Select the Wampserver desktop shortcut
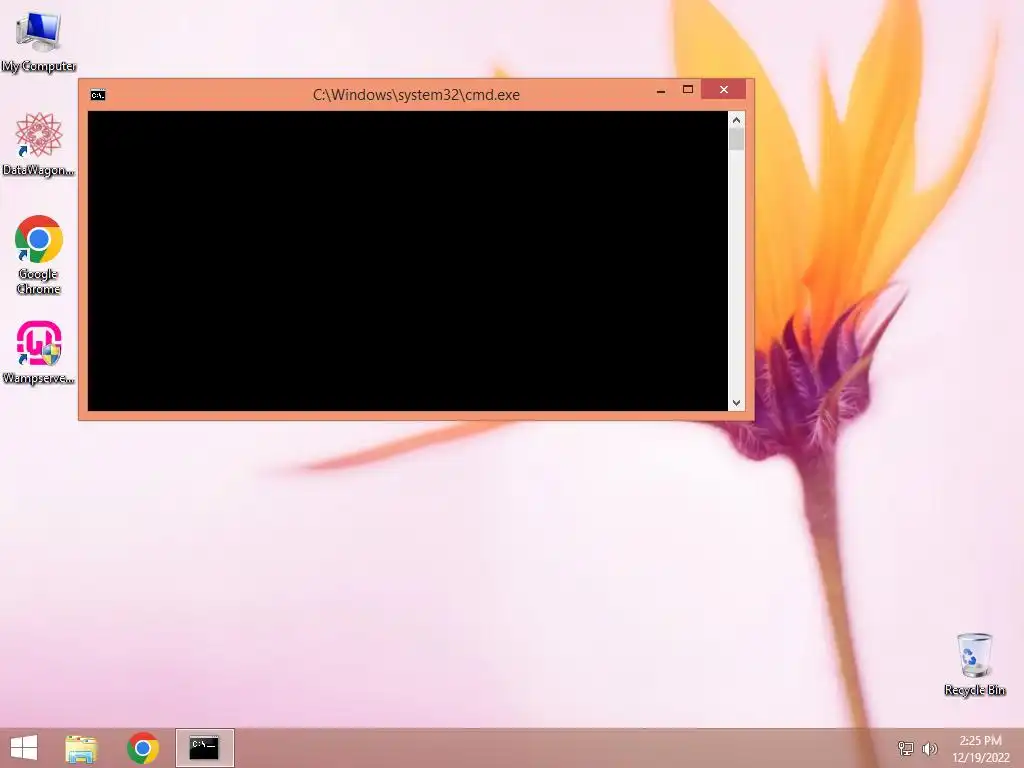 click(39, 352)
